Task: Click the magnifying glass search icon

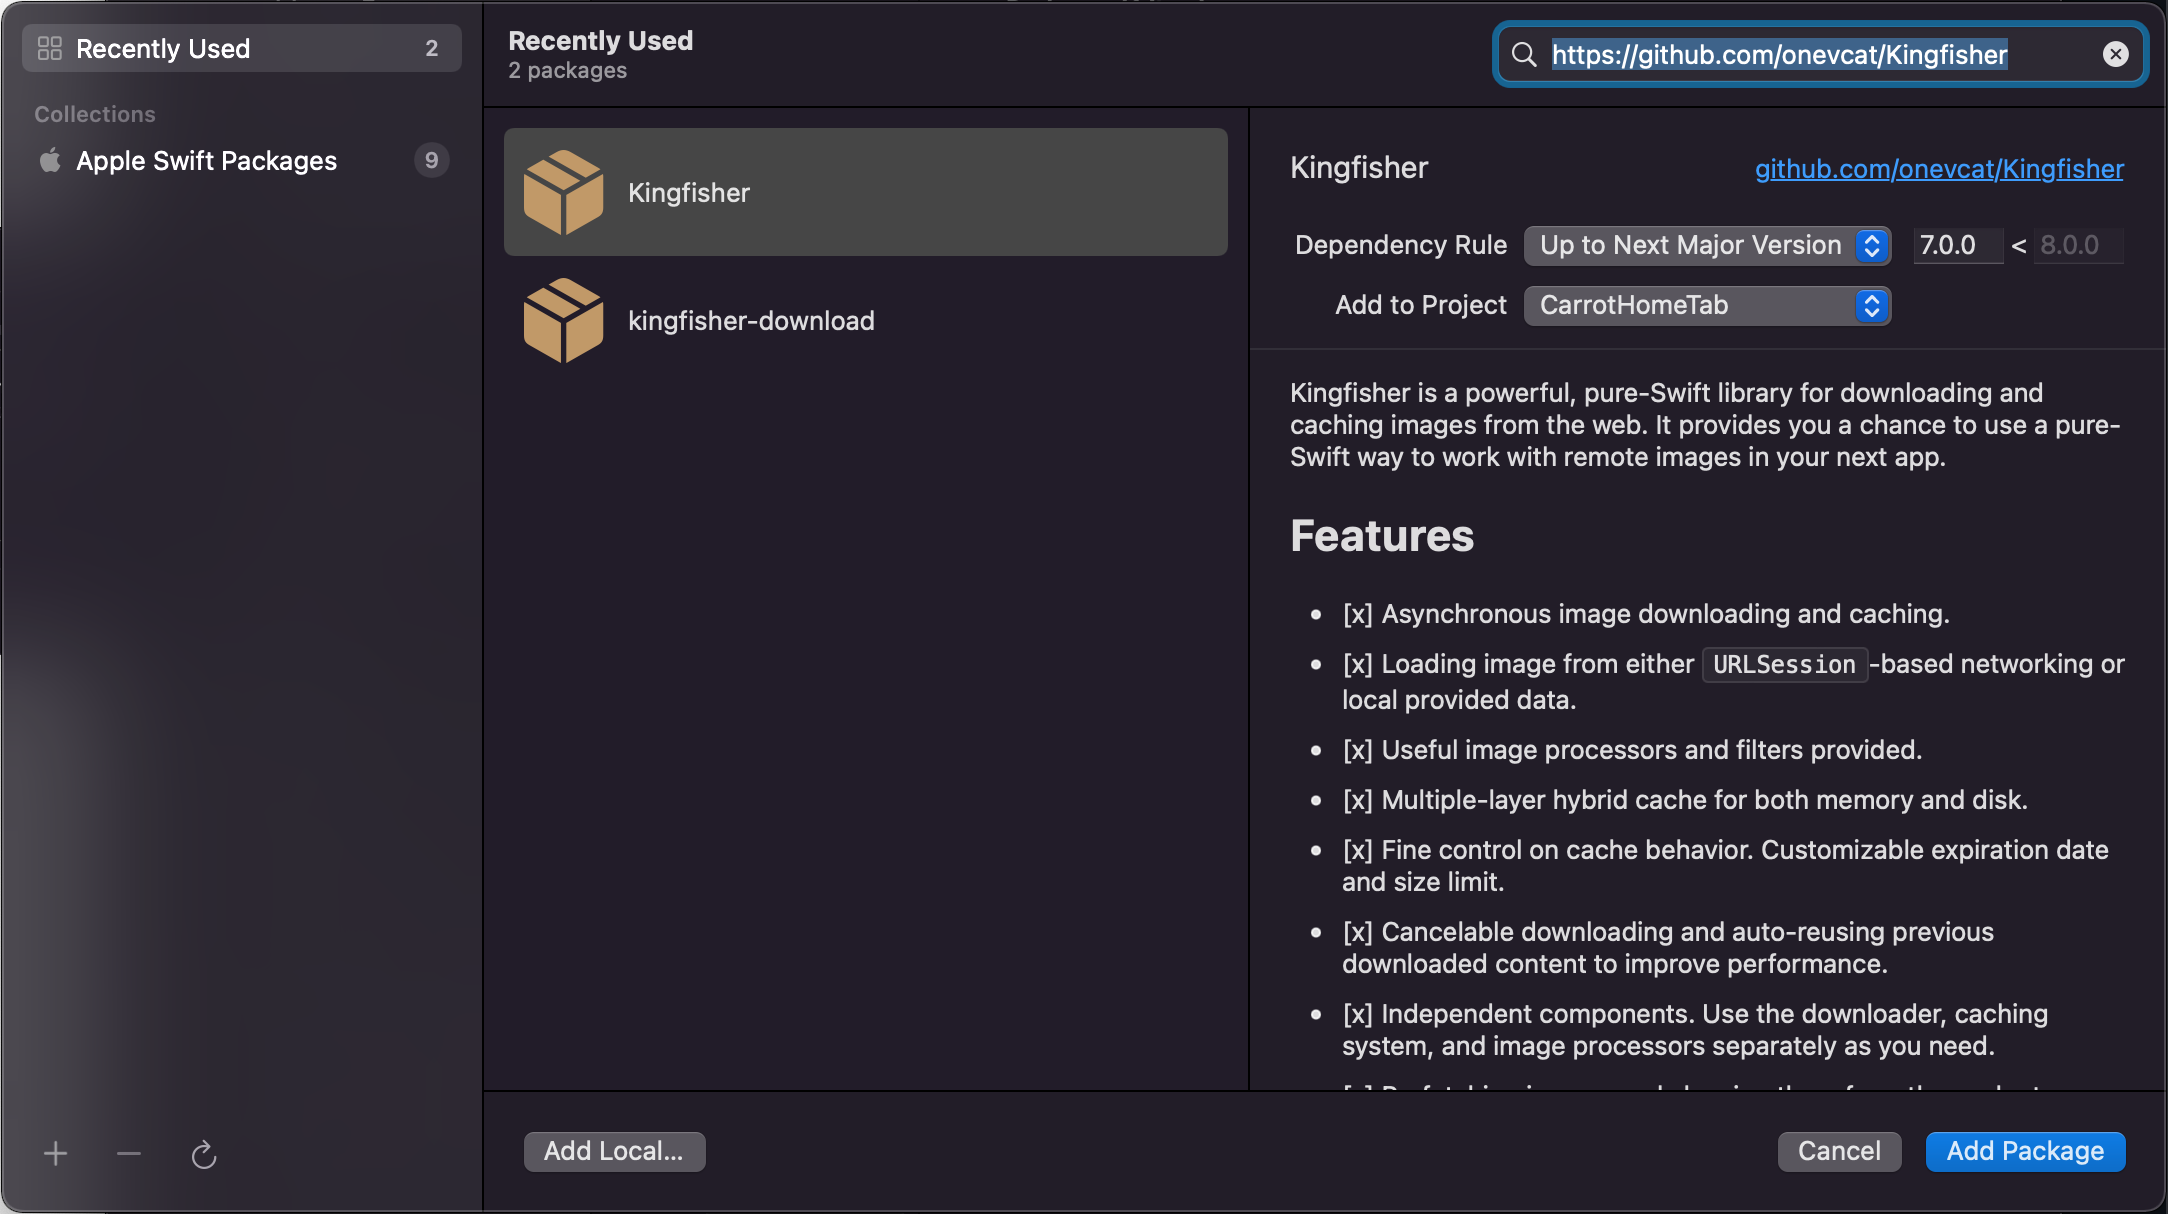Action: pos(1524,54)
